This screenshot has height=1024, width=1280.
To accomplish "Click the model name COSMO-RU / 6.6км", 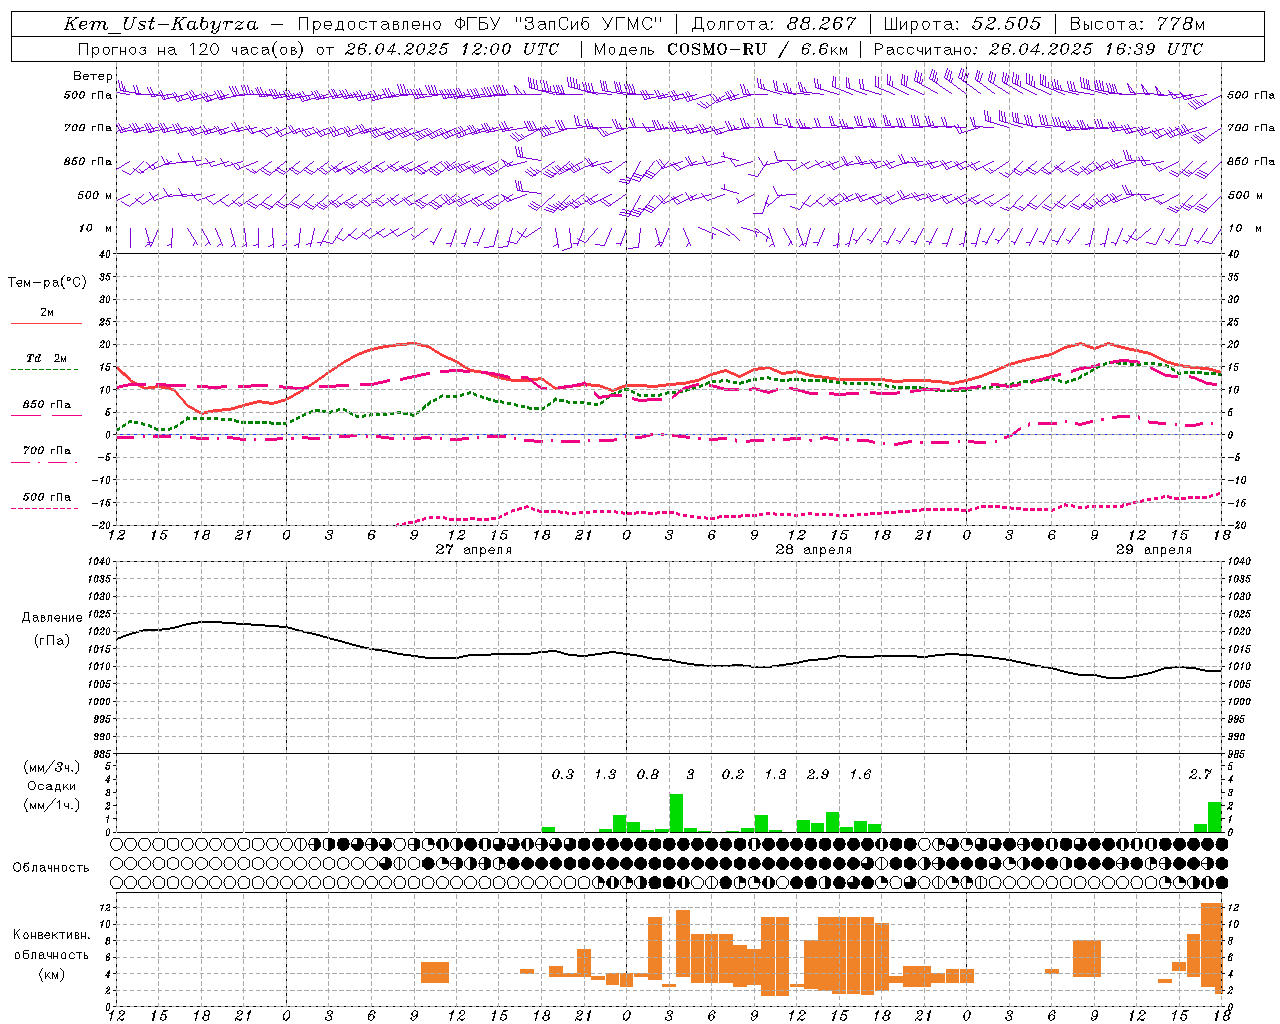I will [758, 49].
